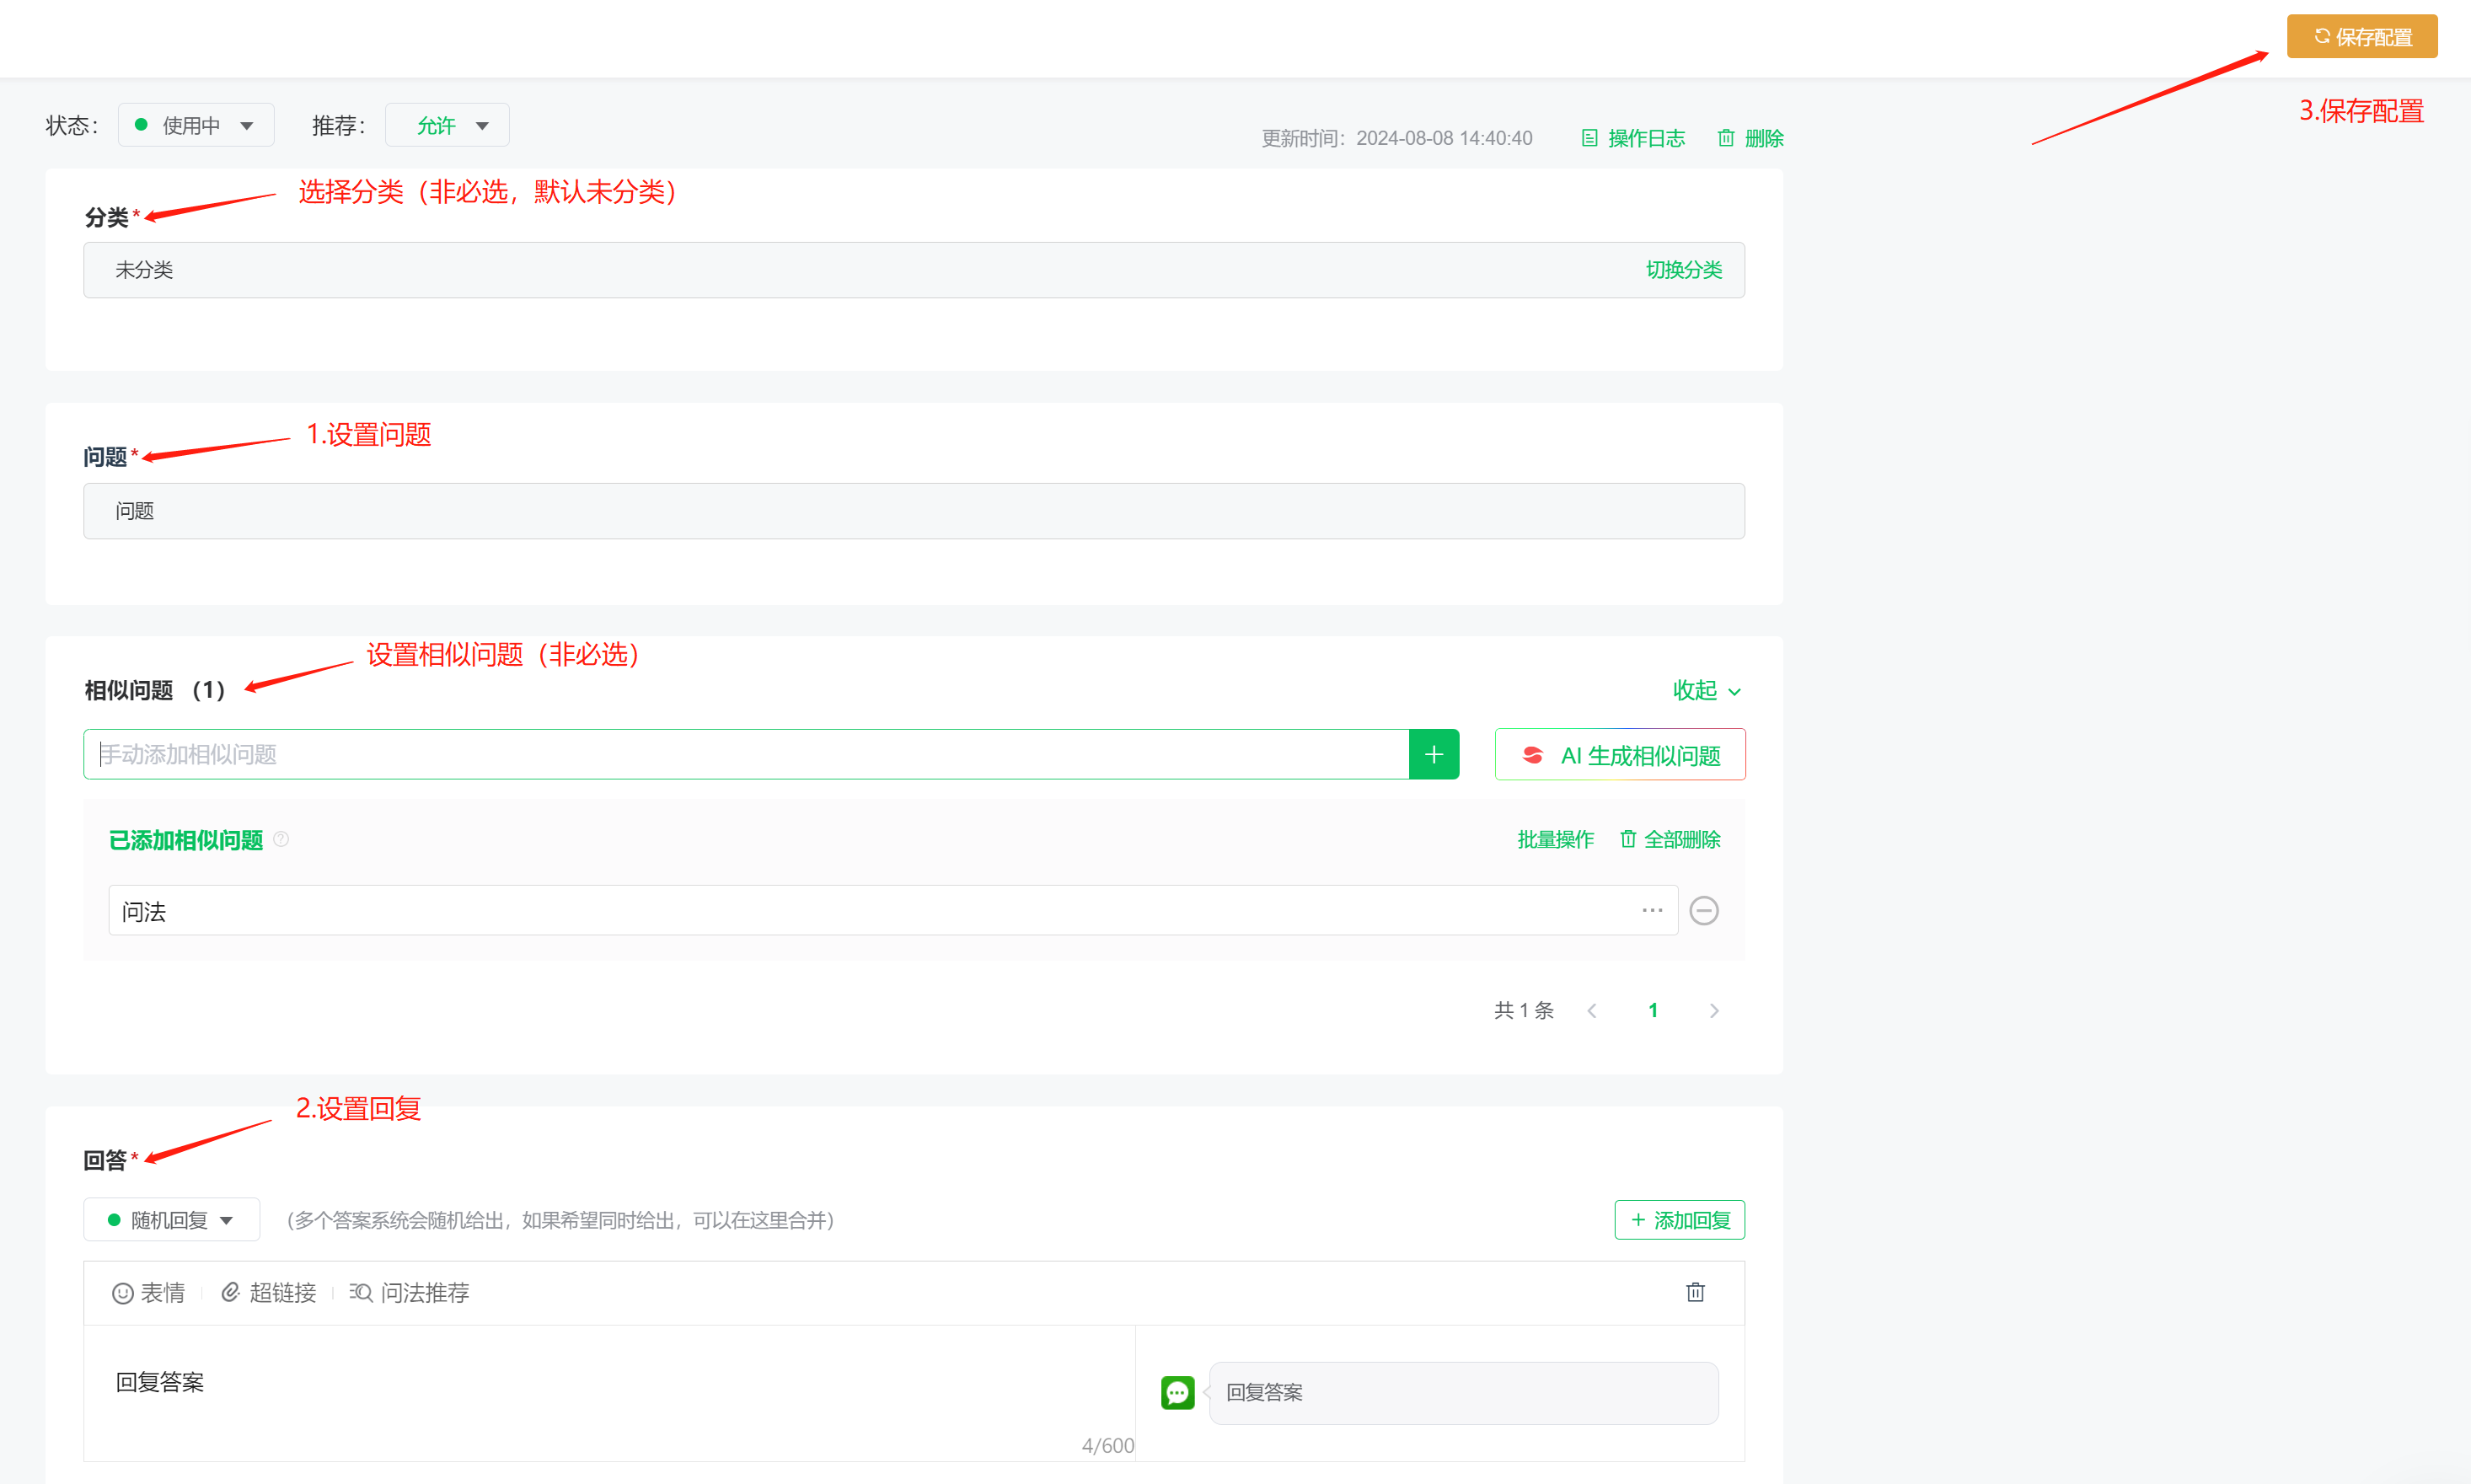Focus the 手动添加相似问题 input field
The width and height of the screenshot is (2471, 1484).
[745, 754]
